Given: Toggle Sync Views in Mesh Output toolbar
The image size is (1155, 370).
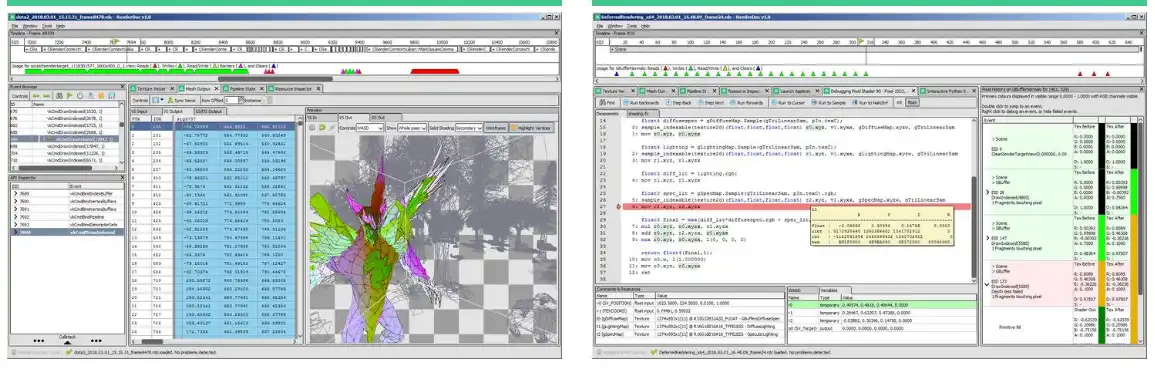Looking at the screenshot, I should (181, 100).
